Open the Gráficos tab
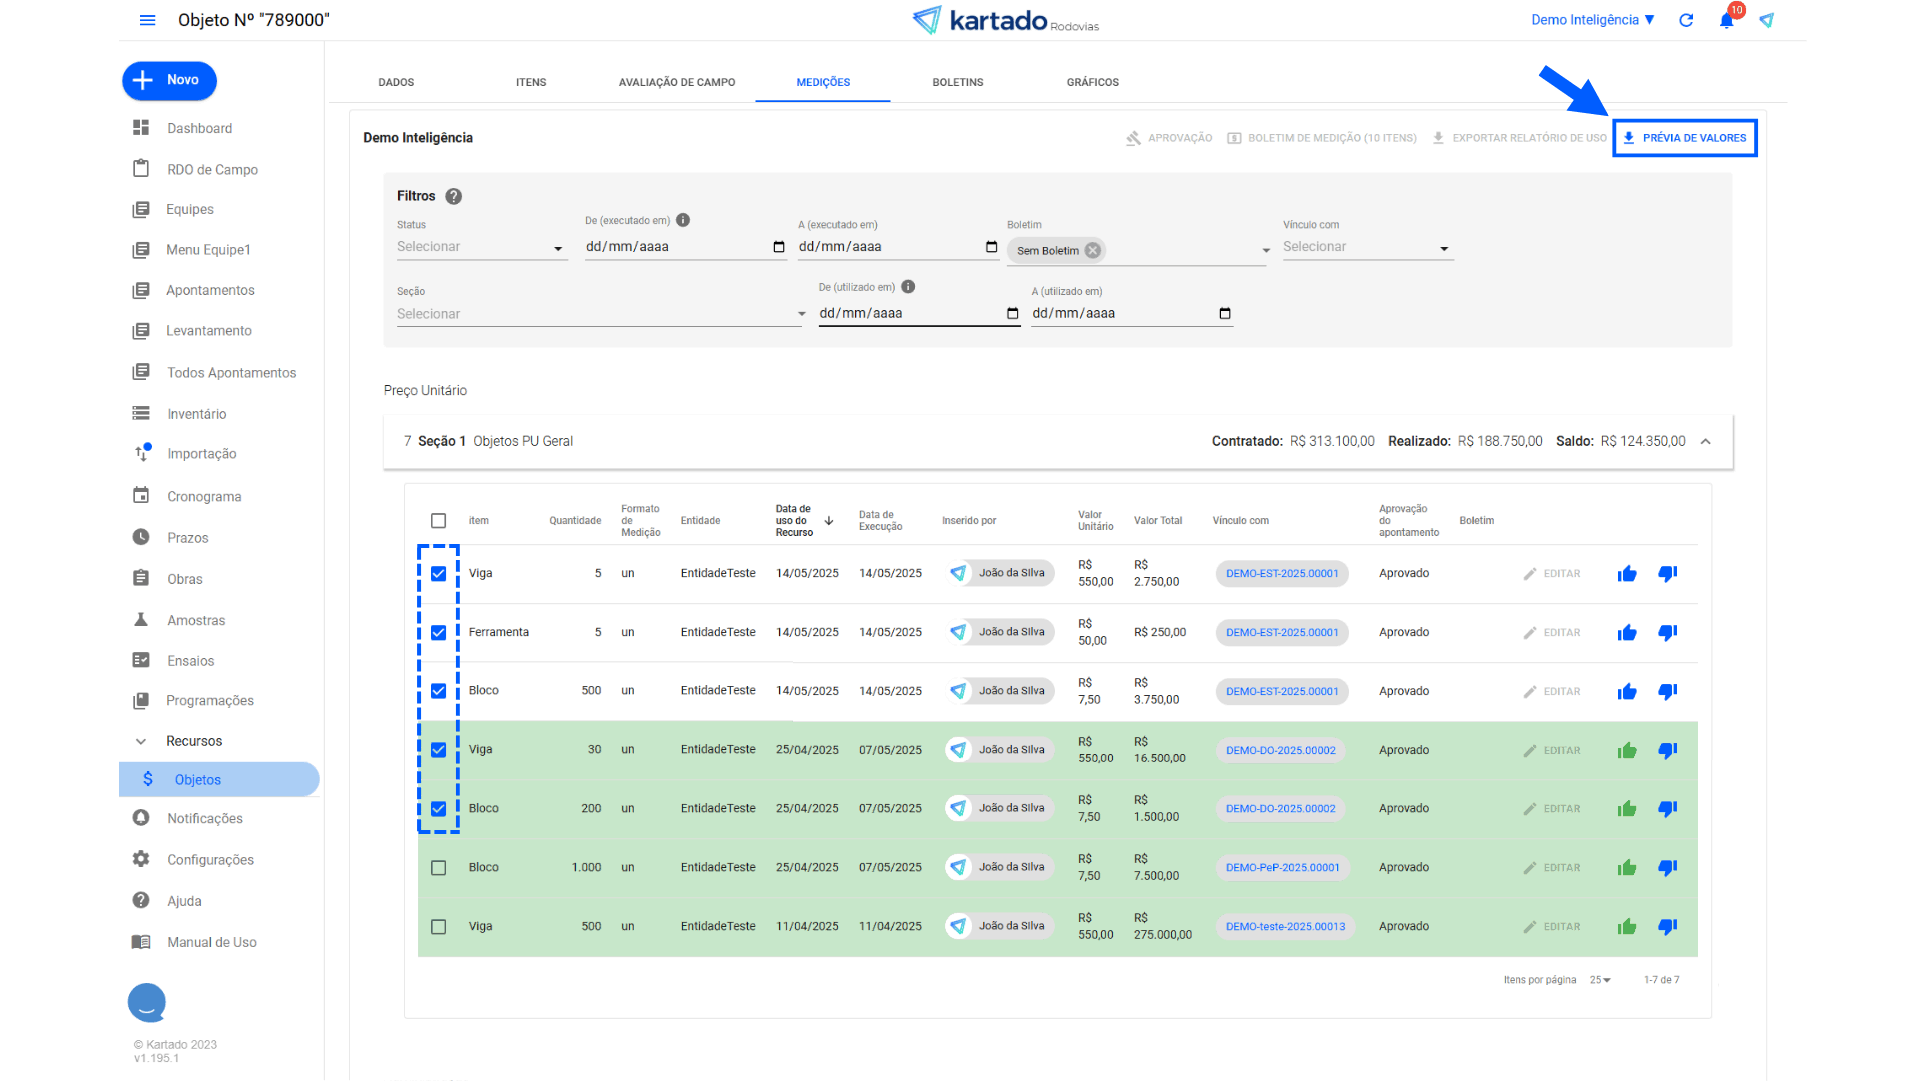Image resolution: width=1927 pixels, height=1081 pixels. click(x=1092, y=82)
